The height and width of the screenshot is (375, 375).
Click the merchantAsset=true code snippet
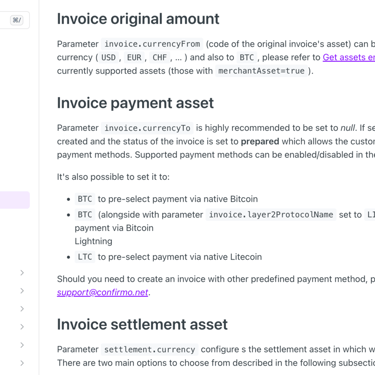(261, 71)
